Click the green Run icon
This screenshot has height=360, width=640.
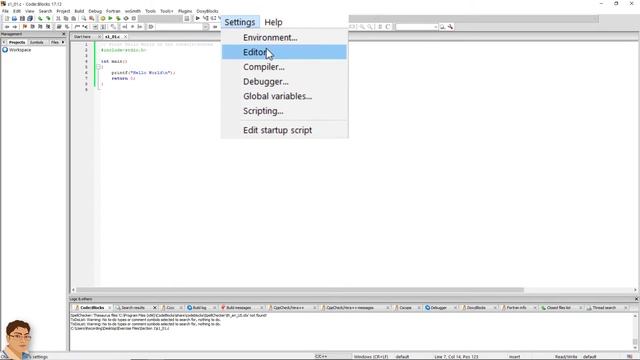110,18
